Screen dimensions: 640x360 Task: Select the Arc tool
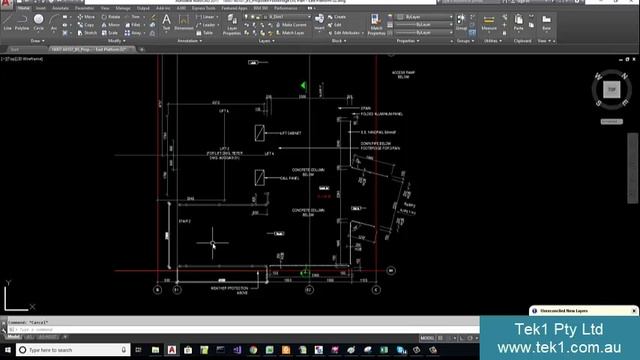click(53, 22)
